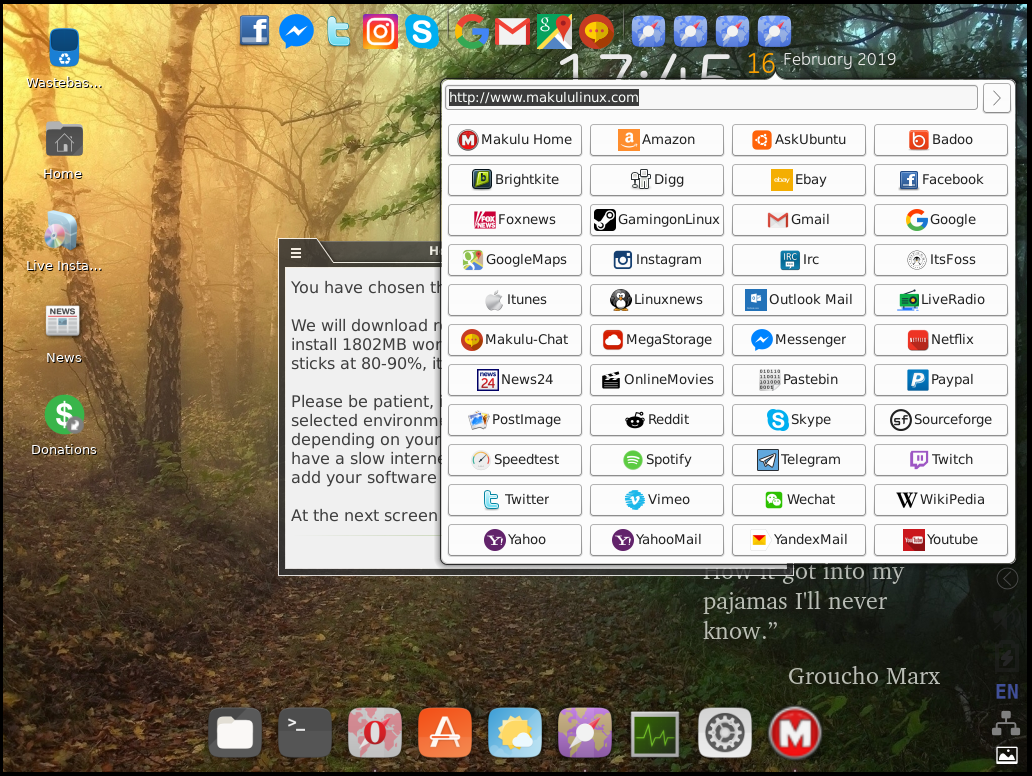The height and width of the screenshot is (776, 1032).
Task: Open the Spotify shortcut
Action: tap(656, 459)
